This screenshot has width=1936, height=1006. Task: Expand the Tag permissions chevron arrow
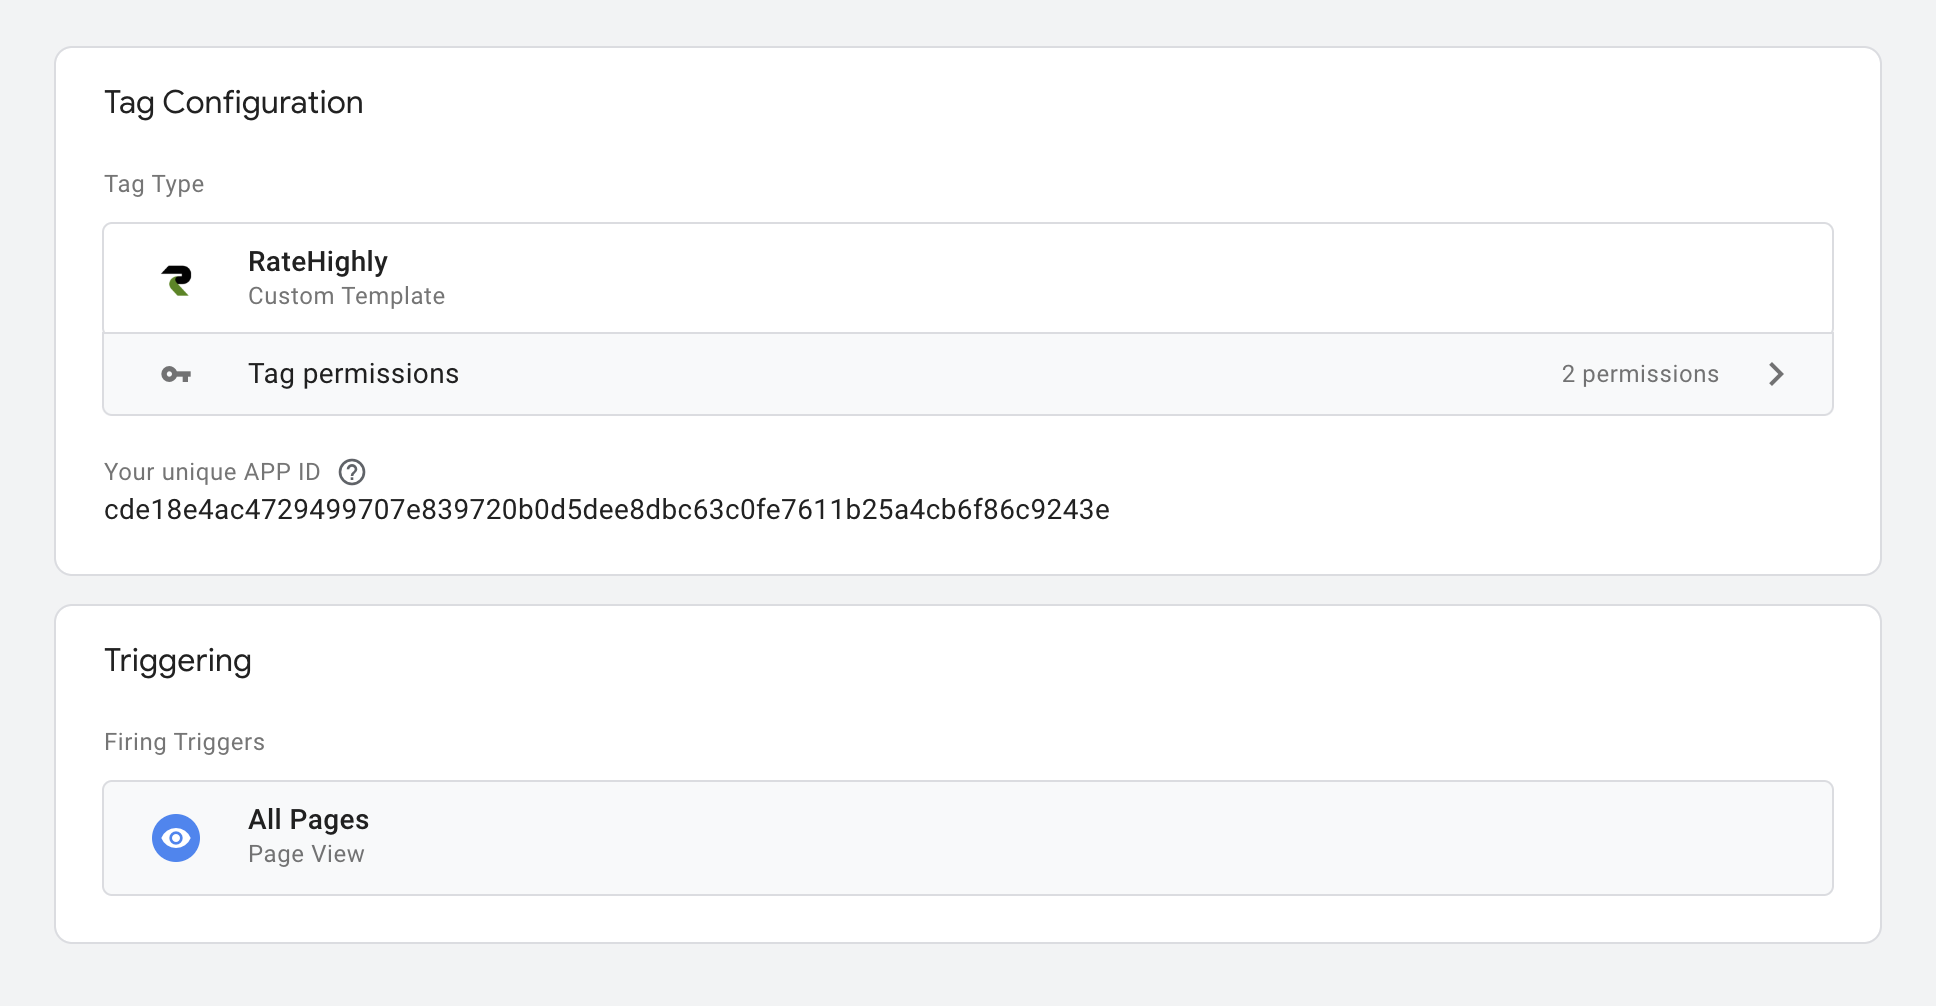point(1777,374)
